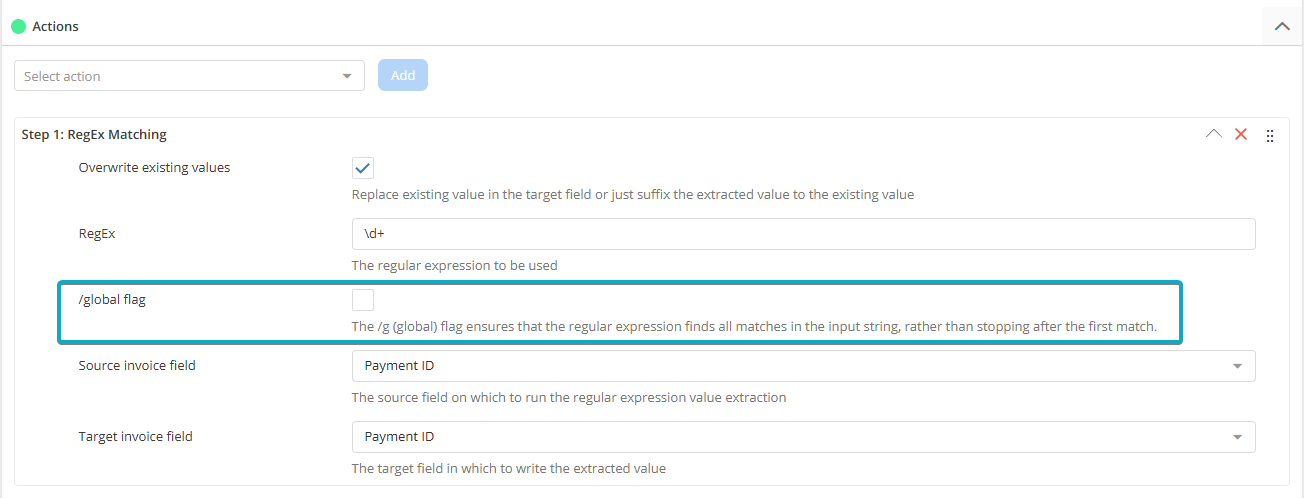Click the /global flag label text

click(112, 300)
